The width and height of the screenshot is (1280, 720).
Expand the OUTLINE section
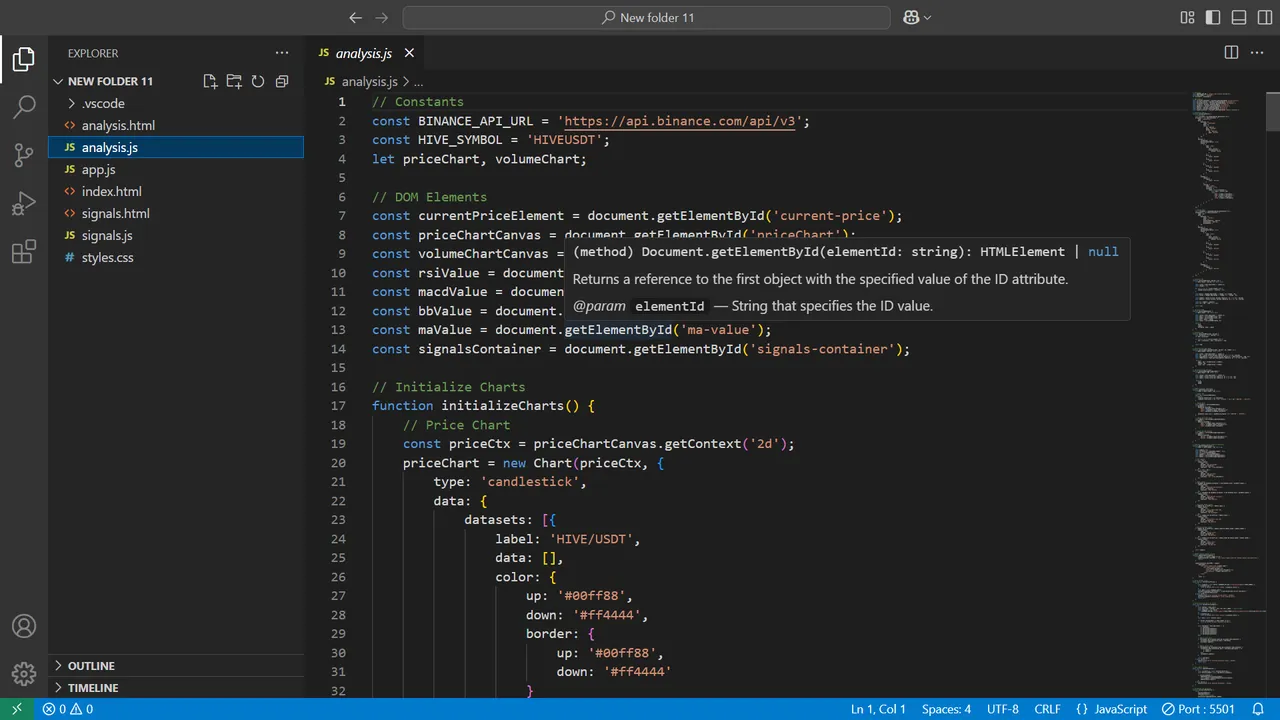point(91,666)
